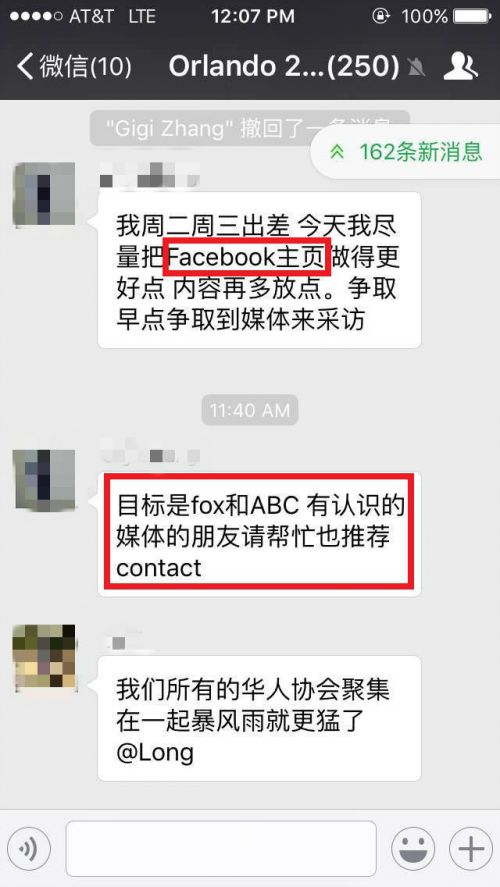This screenshot has height=887, width=500.
Task: Select the 目标是fox和ABC message bubble
Action: [x=260, y=534]
